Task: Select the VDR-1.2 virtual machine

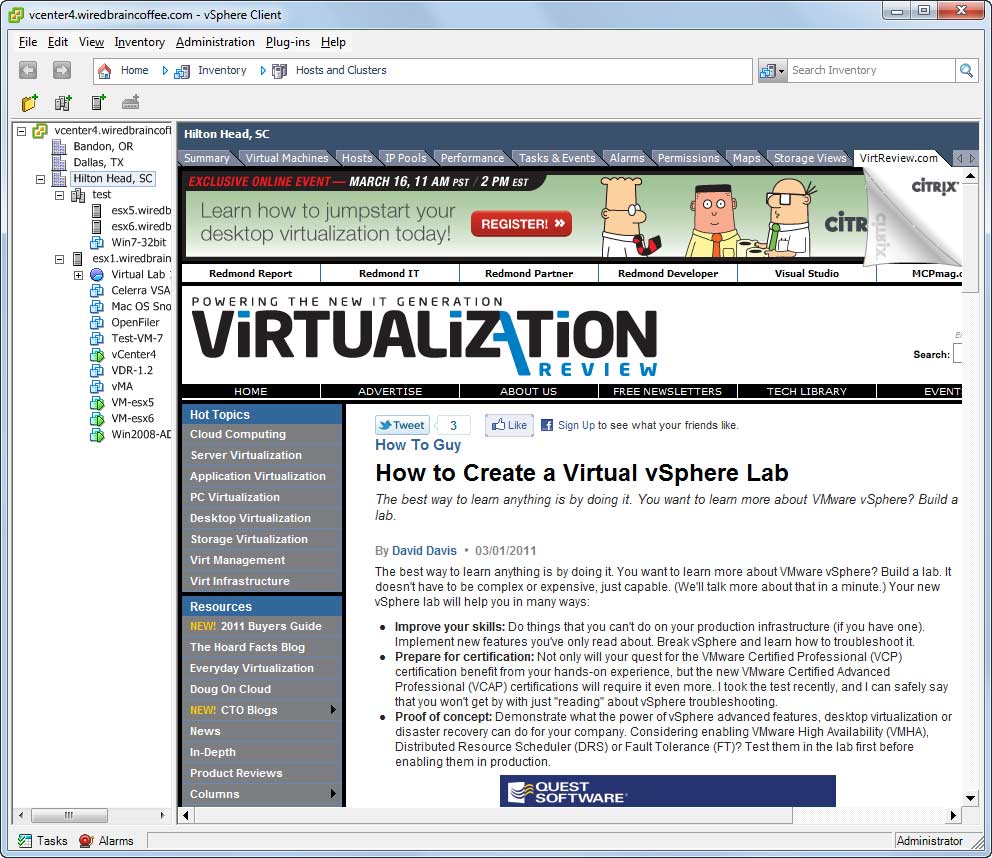Action: click(x=132, y=370)
